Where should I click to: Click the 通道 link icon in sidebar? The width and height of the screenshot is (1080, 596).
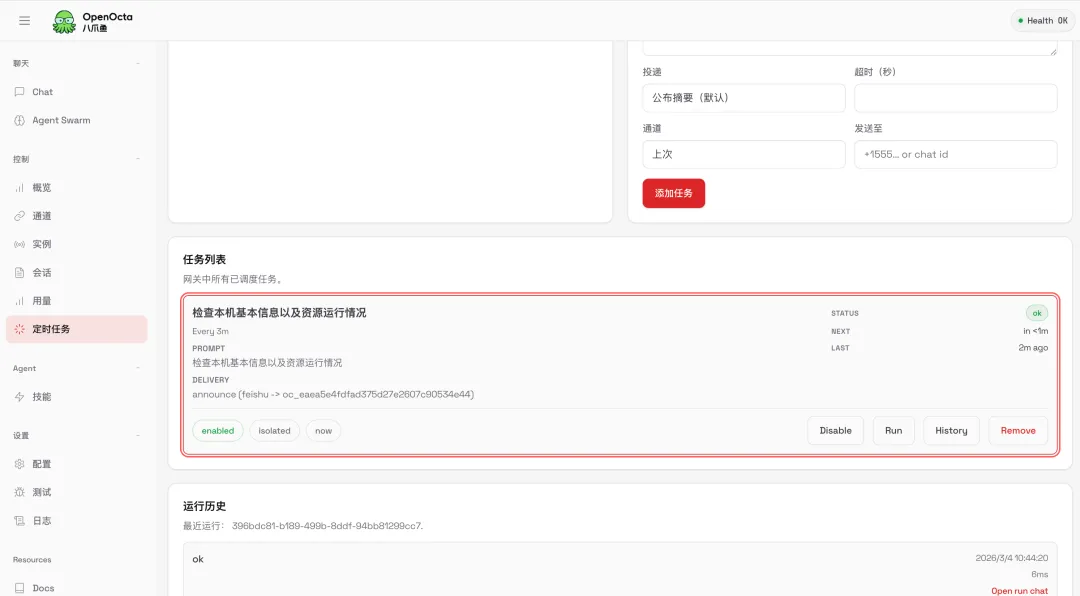(x=20, y=216)
